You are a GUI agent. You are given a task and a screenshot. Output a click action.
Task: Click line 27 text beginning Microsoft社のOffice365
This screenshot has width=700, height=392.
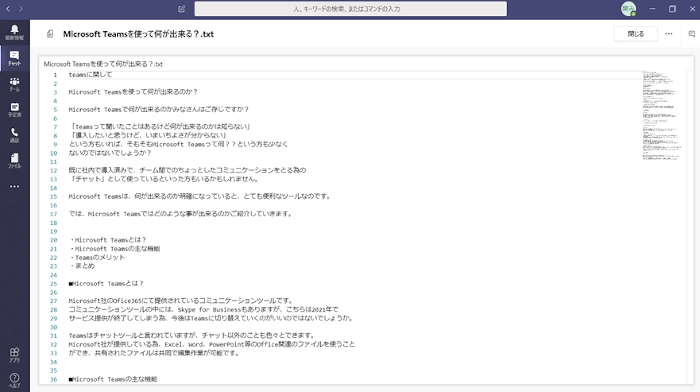tap(181, 301)
